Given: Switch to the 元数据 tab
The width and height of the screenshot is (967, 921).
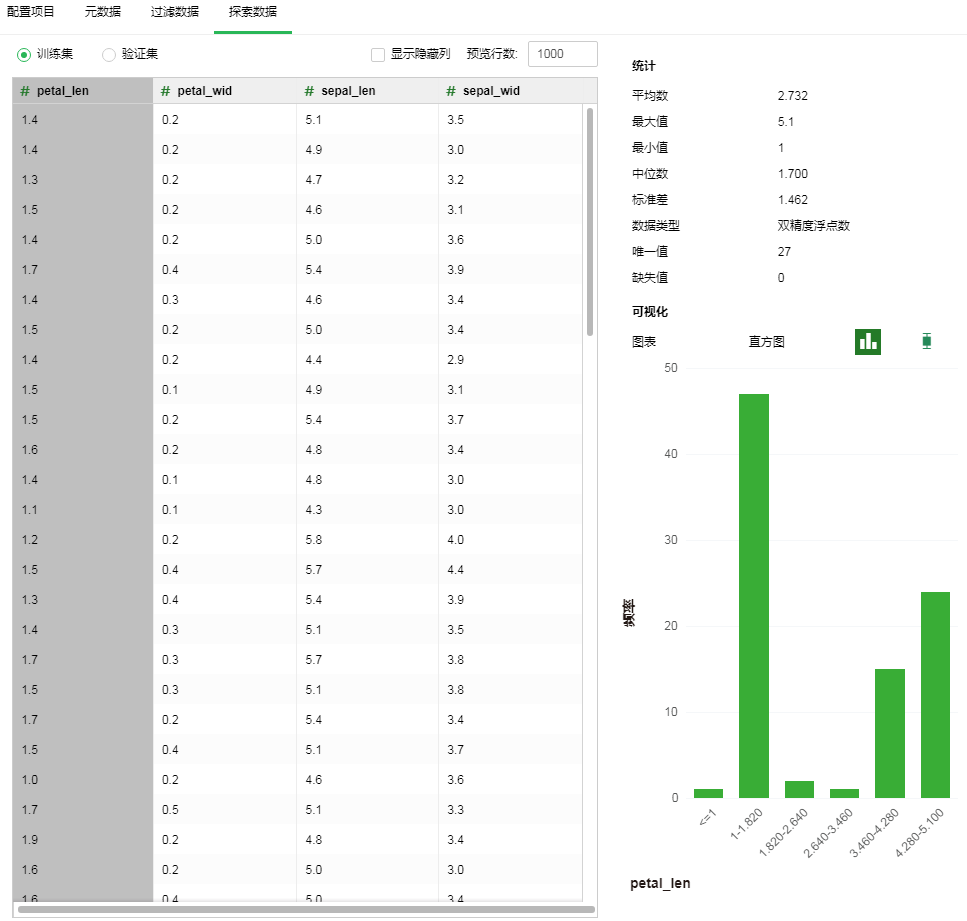Looking at the screenshot, I should (x=102, y=12).
